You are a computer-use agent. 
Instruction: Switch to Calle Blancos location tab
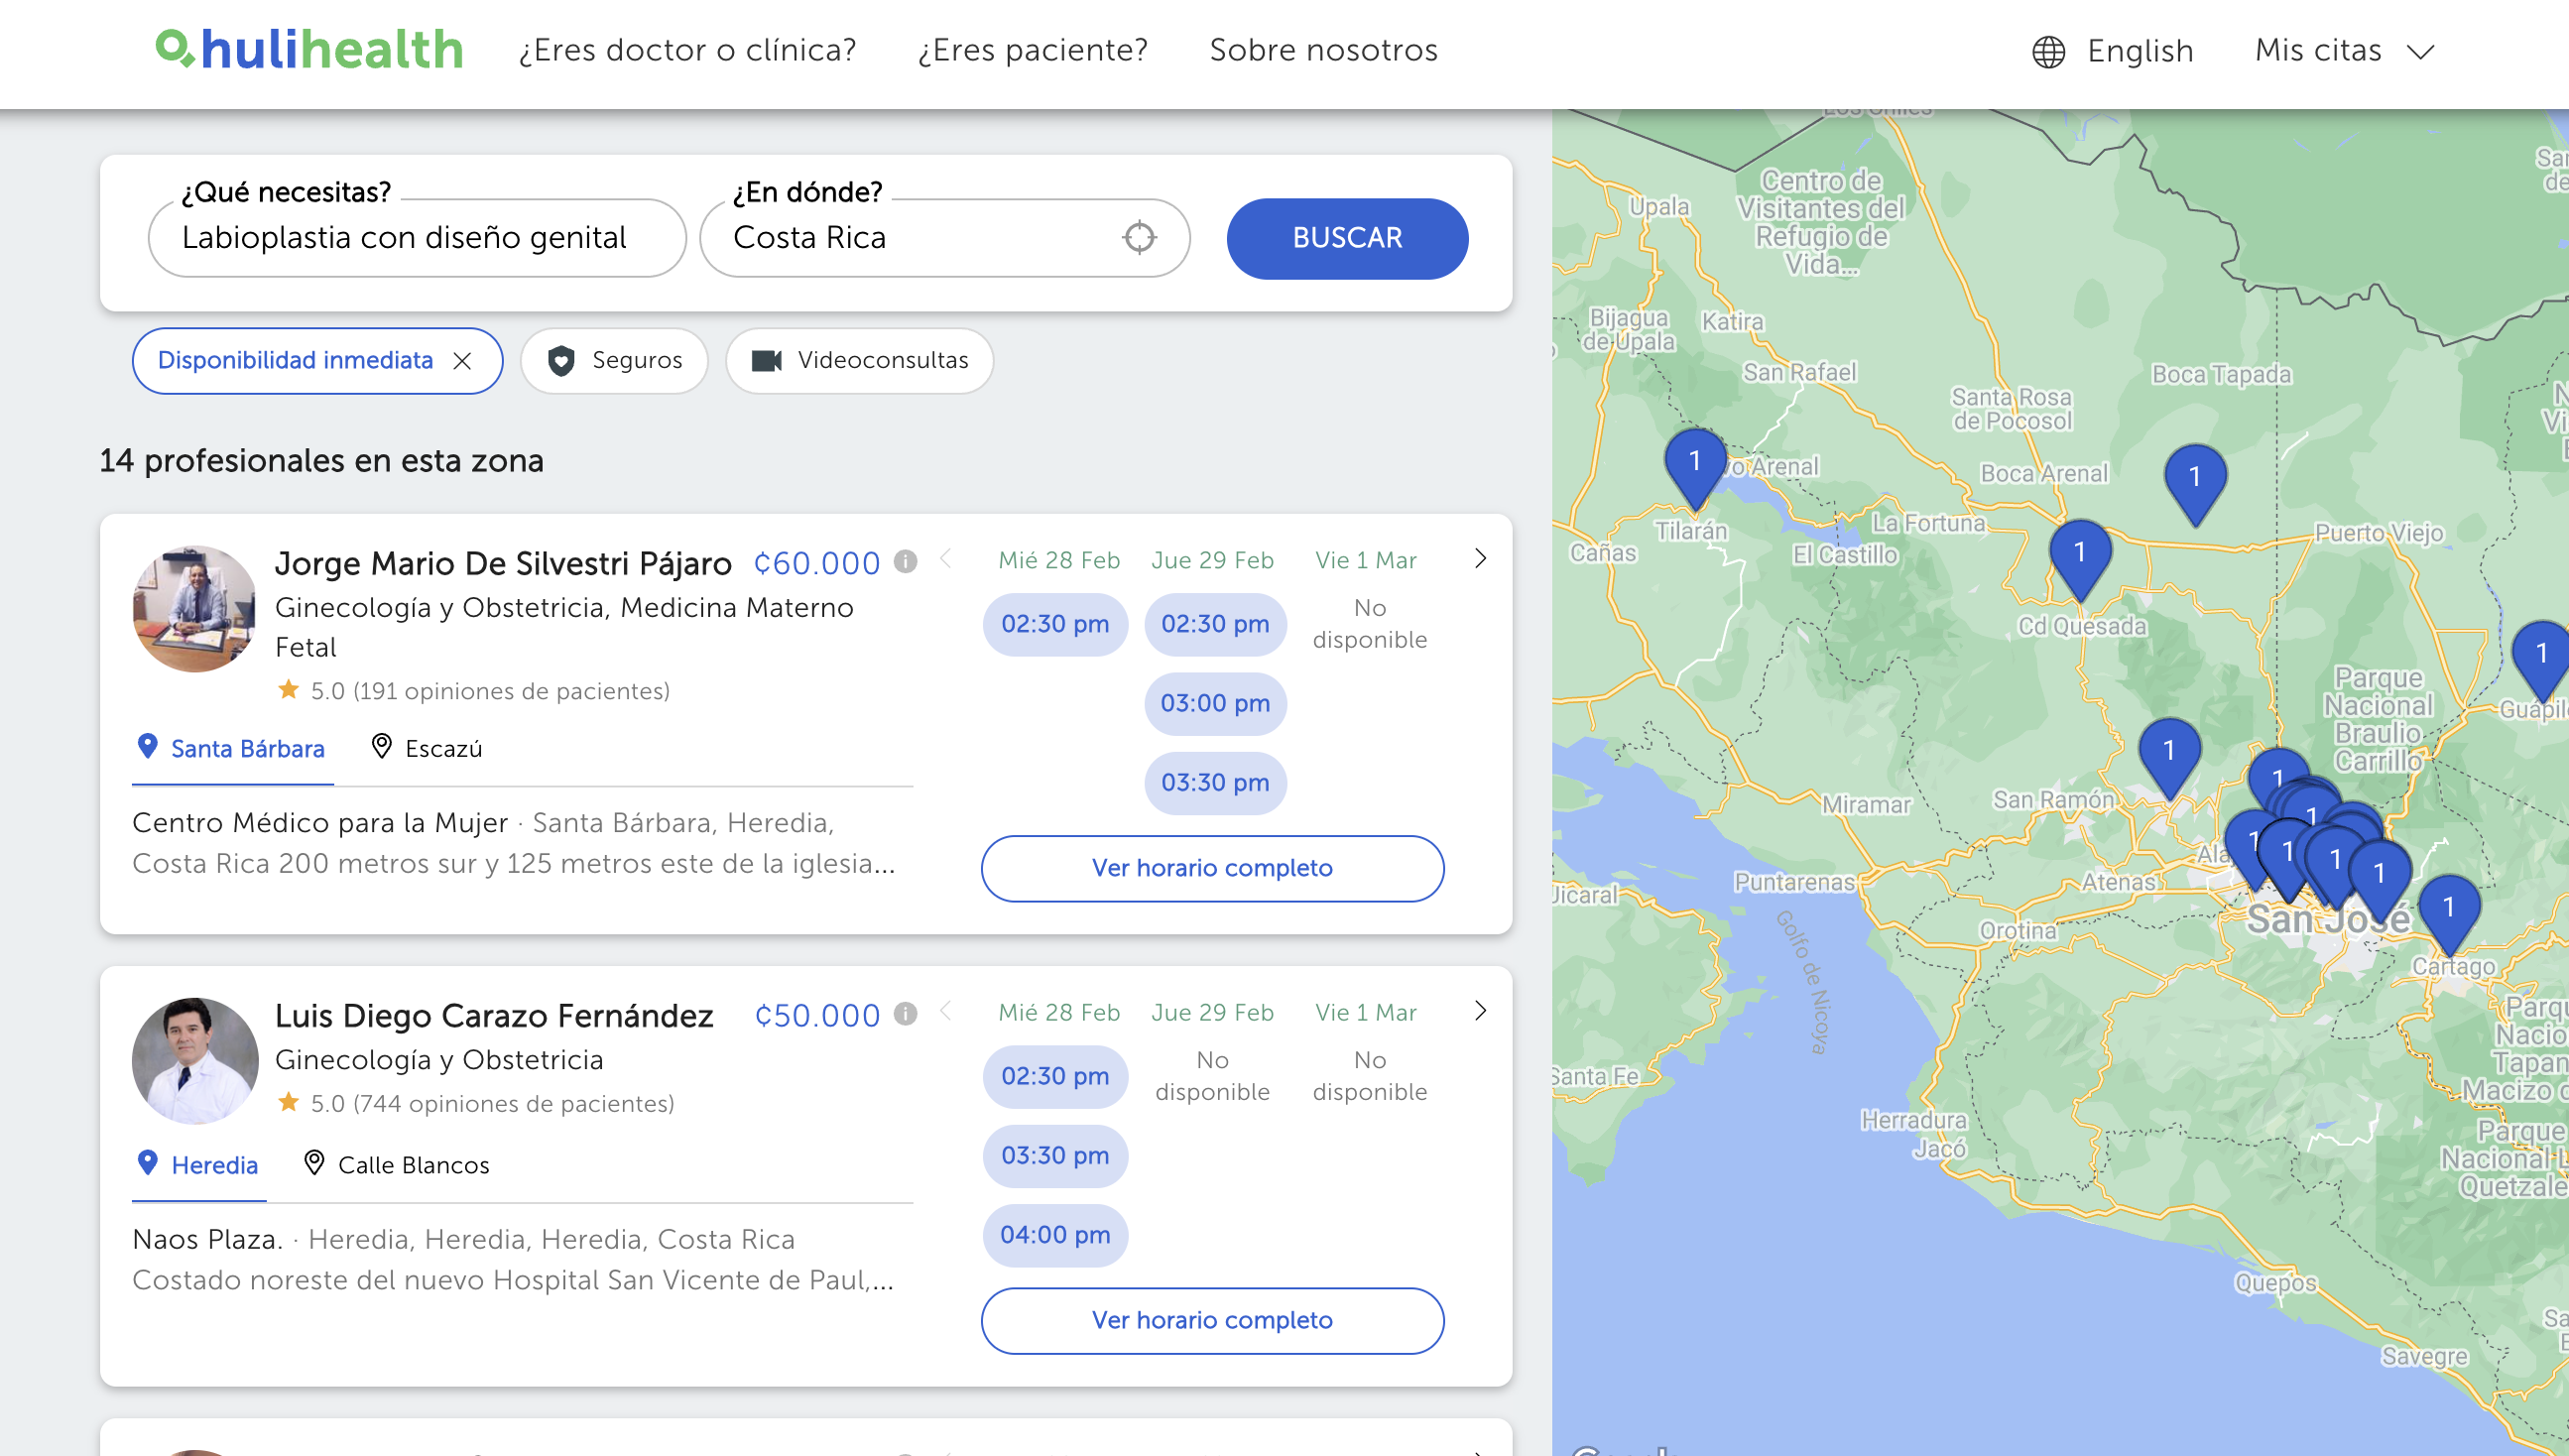397,1165
